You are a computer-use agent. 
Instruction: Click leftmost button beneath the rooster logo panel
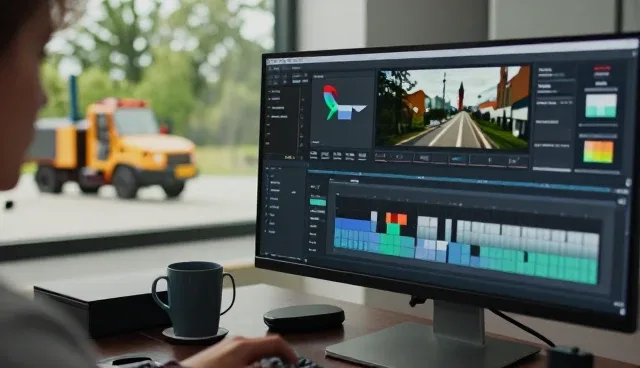[x=313, y=155]
